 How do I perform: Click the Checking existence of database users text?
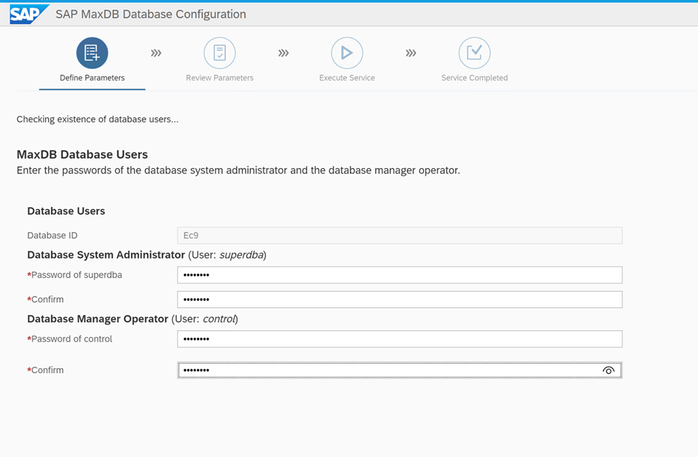tap(97, 119)
